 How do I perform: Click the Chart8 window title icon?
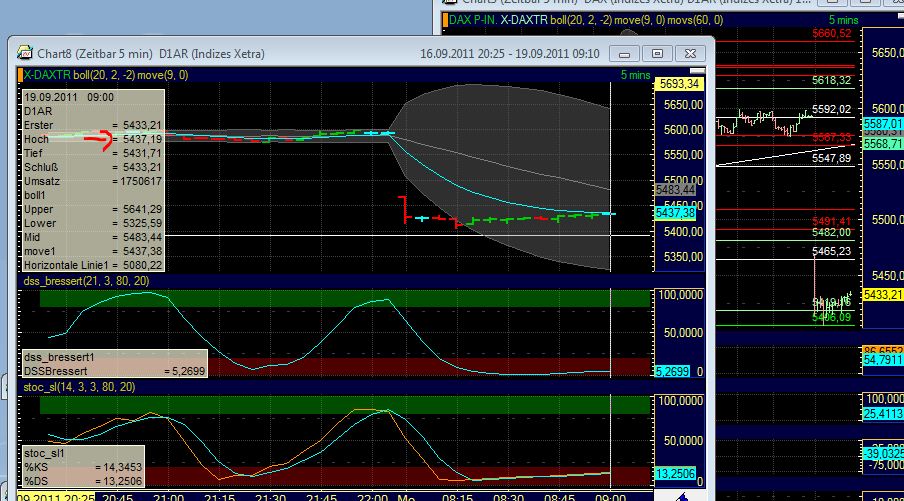tap(25, 53)
